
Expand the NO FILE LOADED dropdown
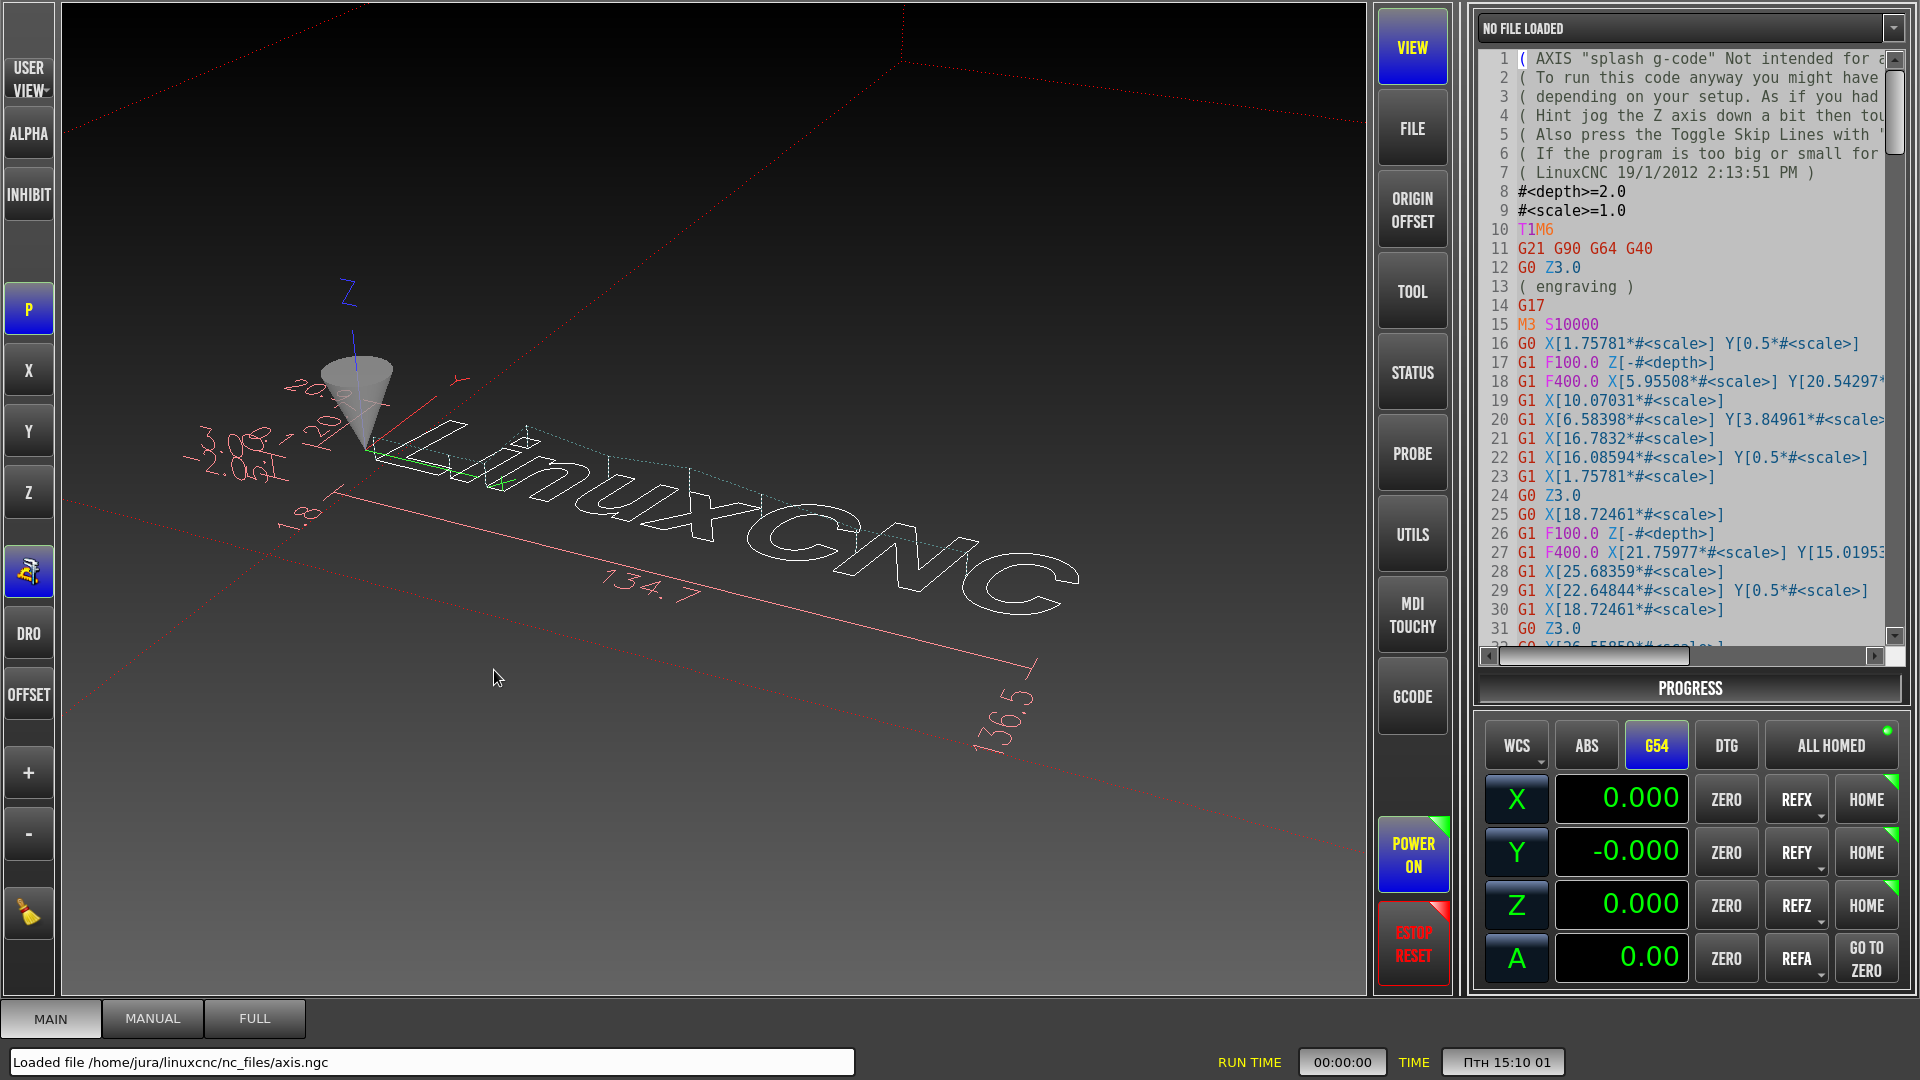pyautogui.click(x=1892, y=29)
